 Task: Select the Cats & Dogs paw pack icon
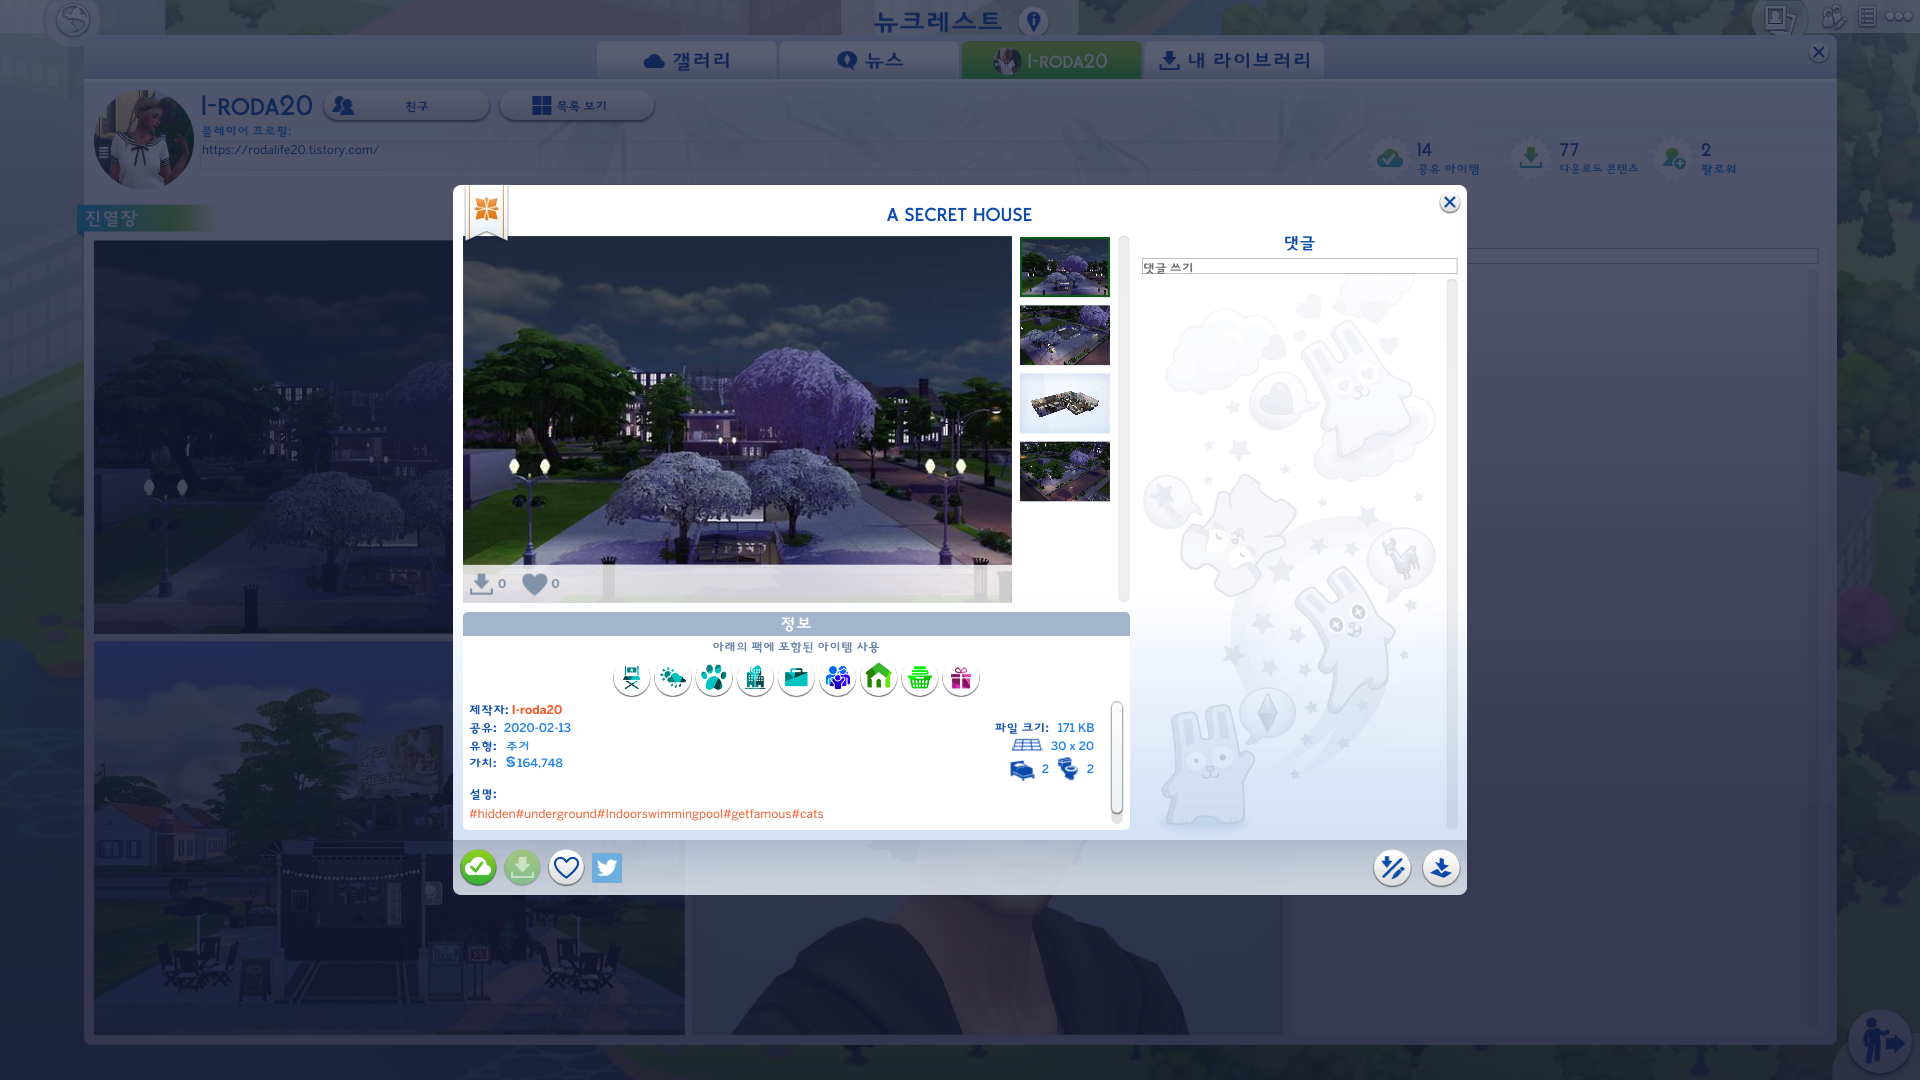pos(714,679)
